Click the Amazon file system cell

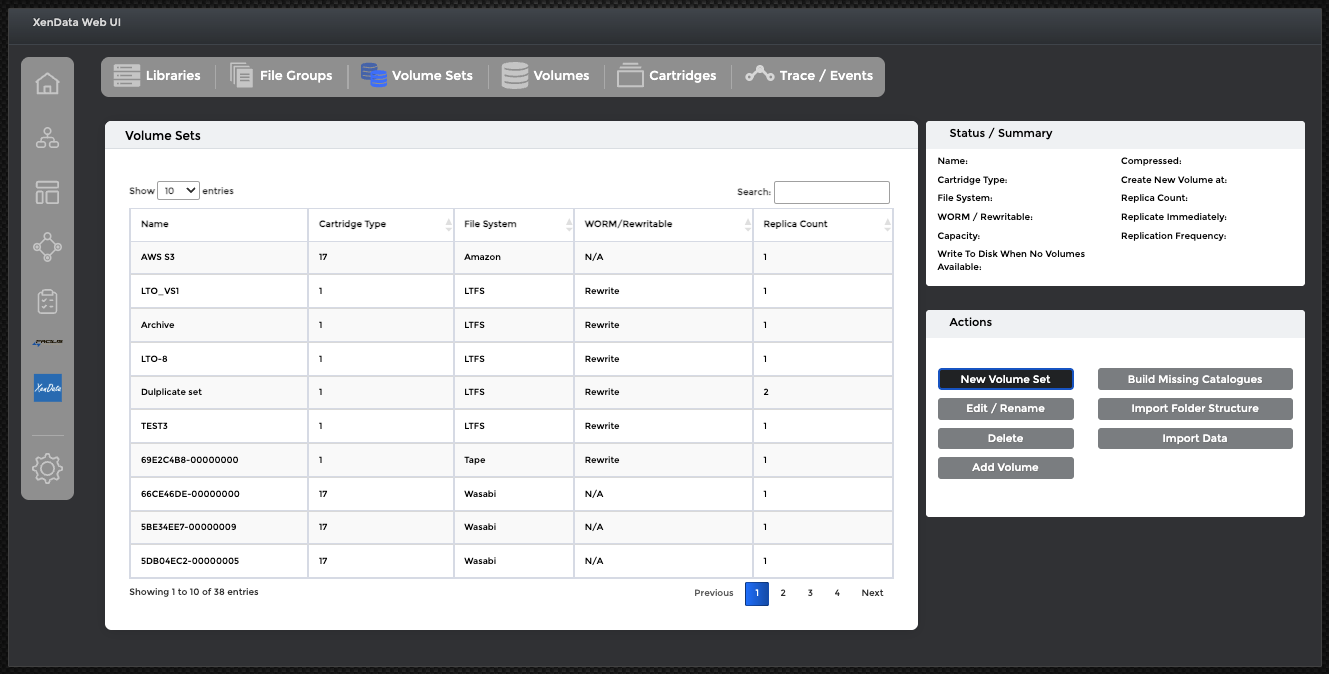pyautogui.click(x=514, y=257)
